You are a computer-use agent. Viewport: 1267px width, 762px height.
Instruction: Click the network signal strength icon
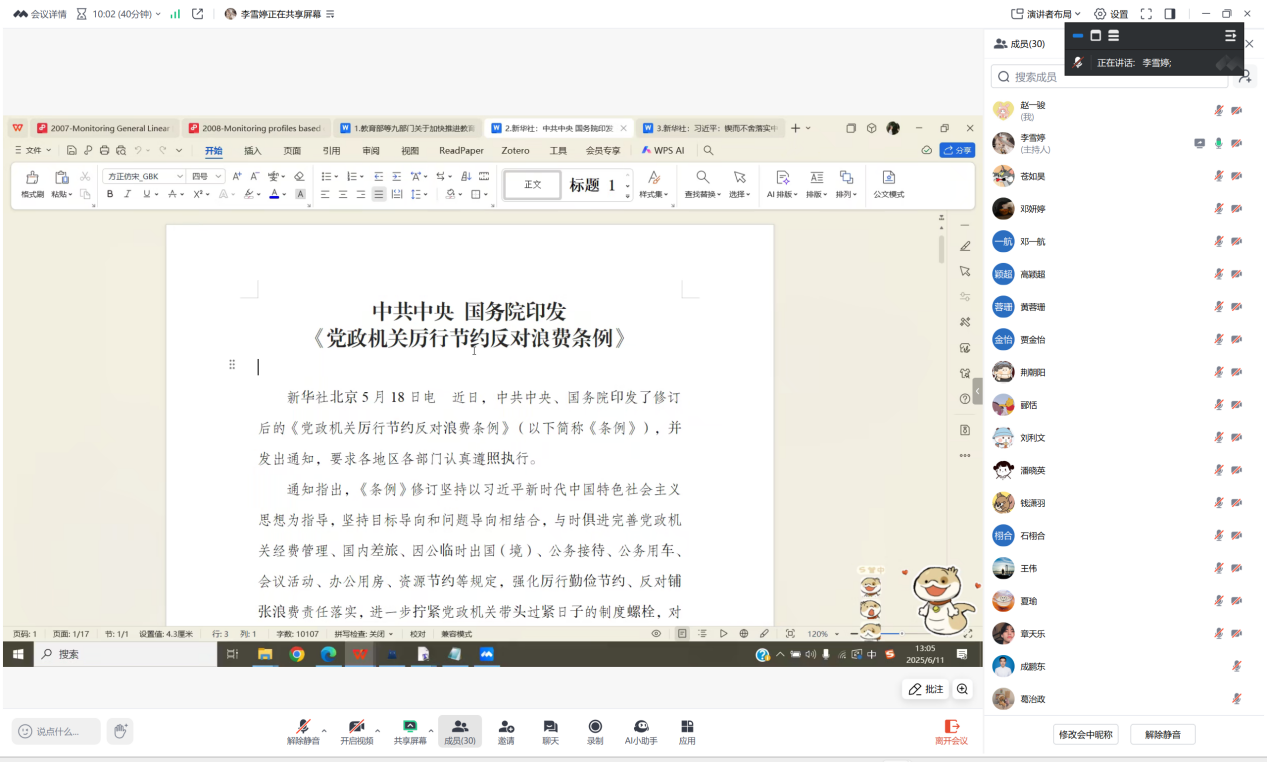pos(175,14)
